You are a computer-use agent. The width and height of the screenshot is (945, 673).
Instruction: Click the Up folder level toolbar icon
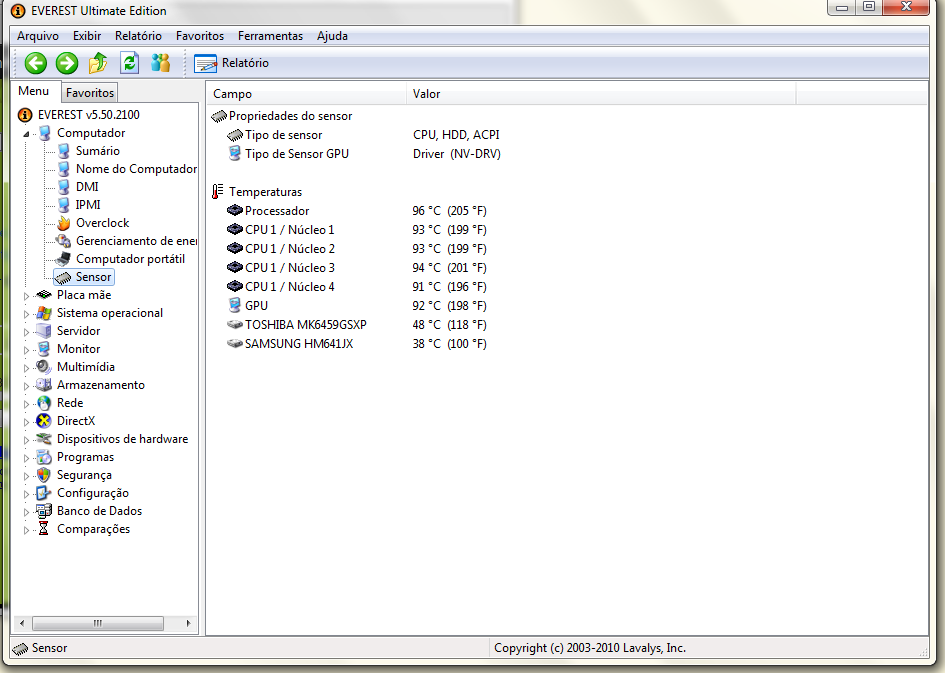[98, 64]
